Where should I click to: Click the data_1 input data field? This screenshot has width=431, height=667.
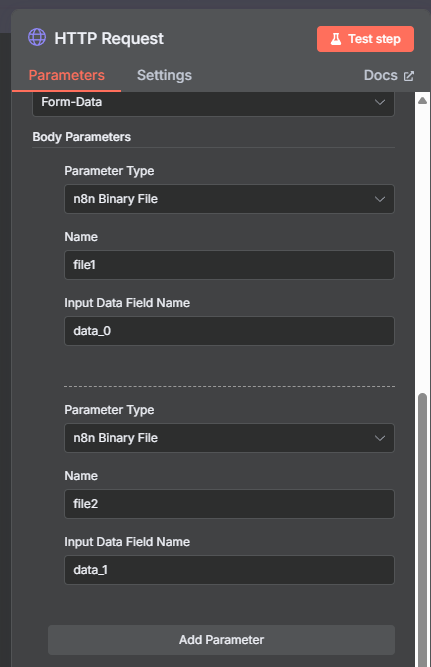pyautogui.click(x=229, y=570)
